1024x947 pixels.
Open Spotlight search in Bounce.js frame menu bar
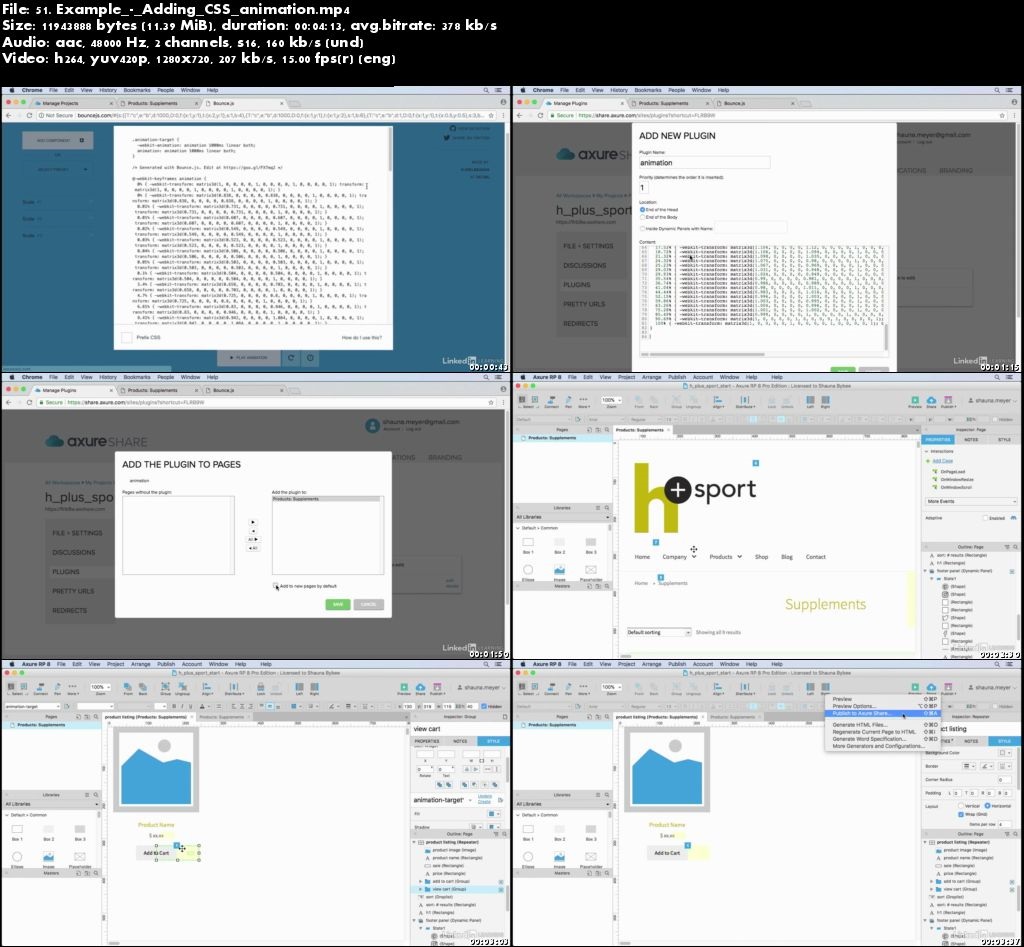pos(486,90)
